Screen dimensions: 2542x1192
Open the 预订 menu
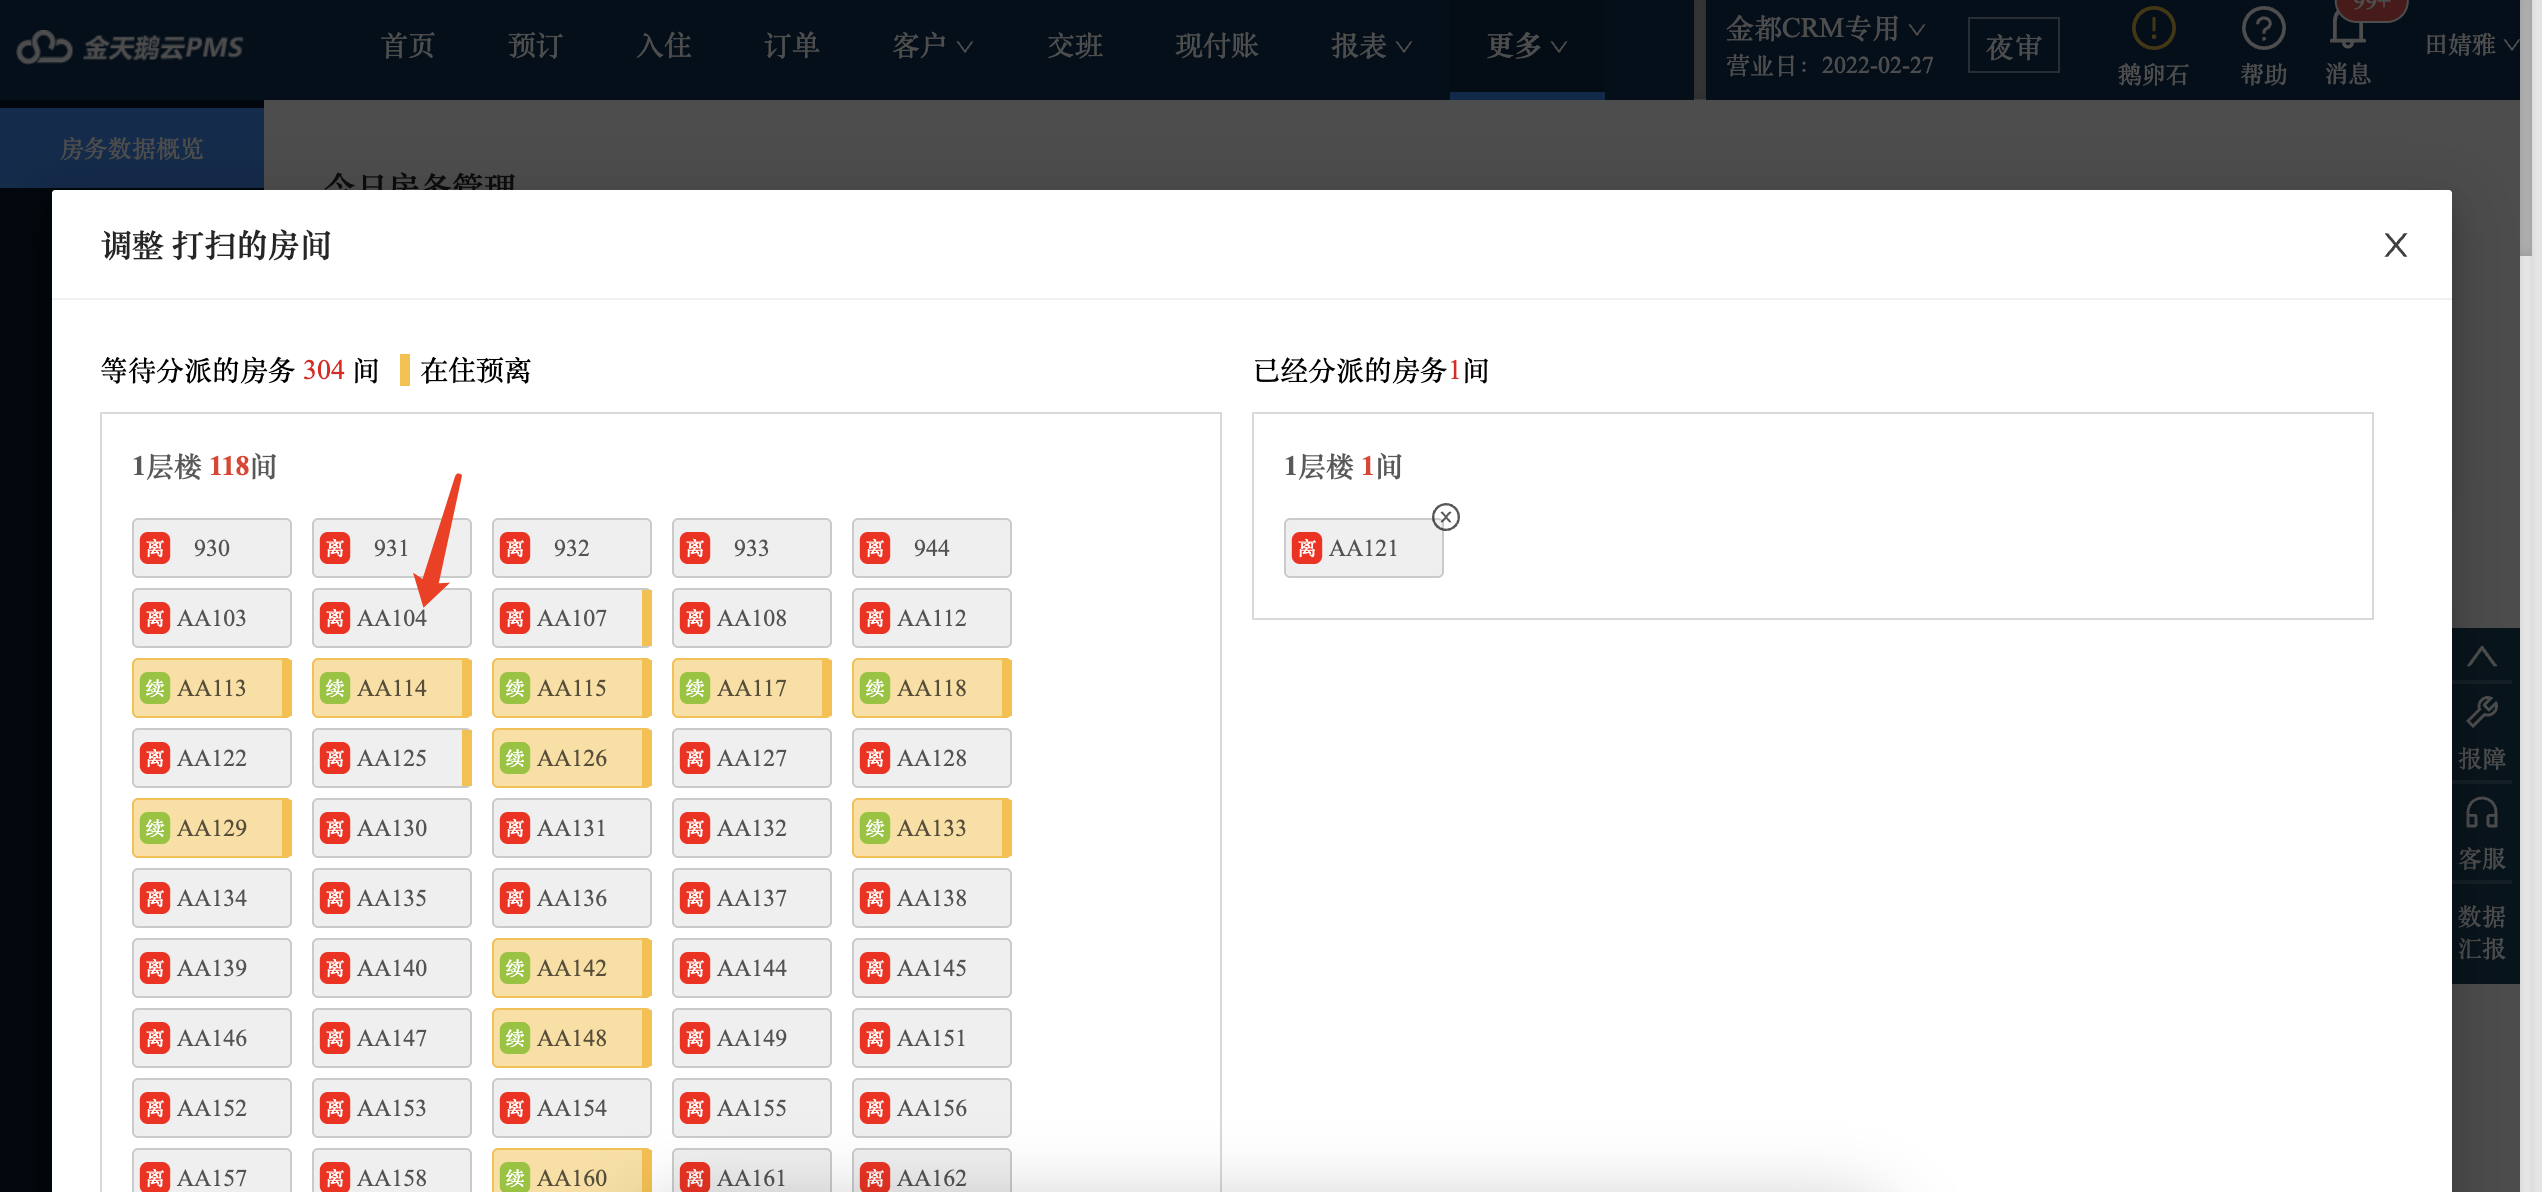535,46
